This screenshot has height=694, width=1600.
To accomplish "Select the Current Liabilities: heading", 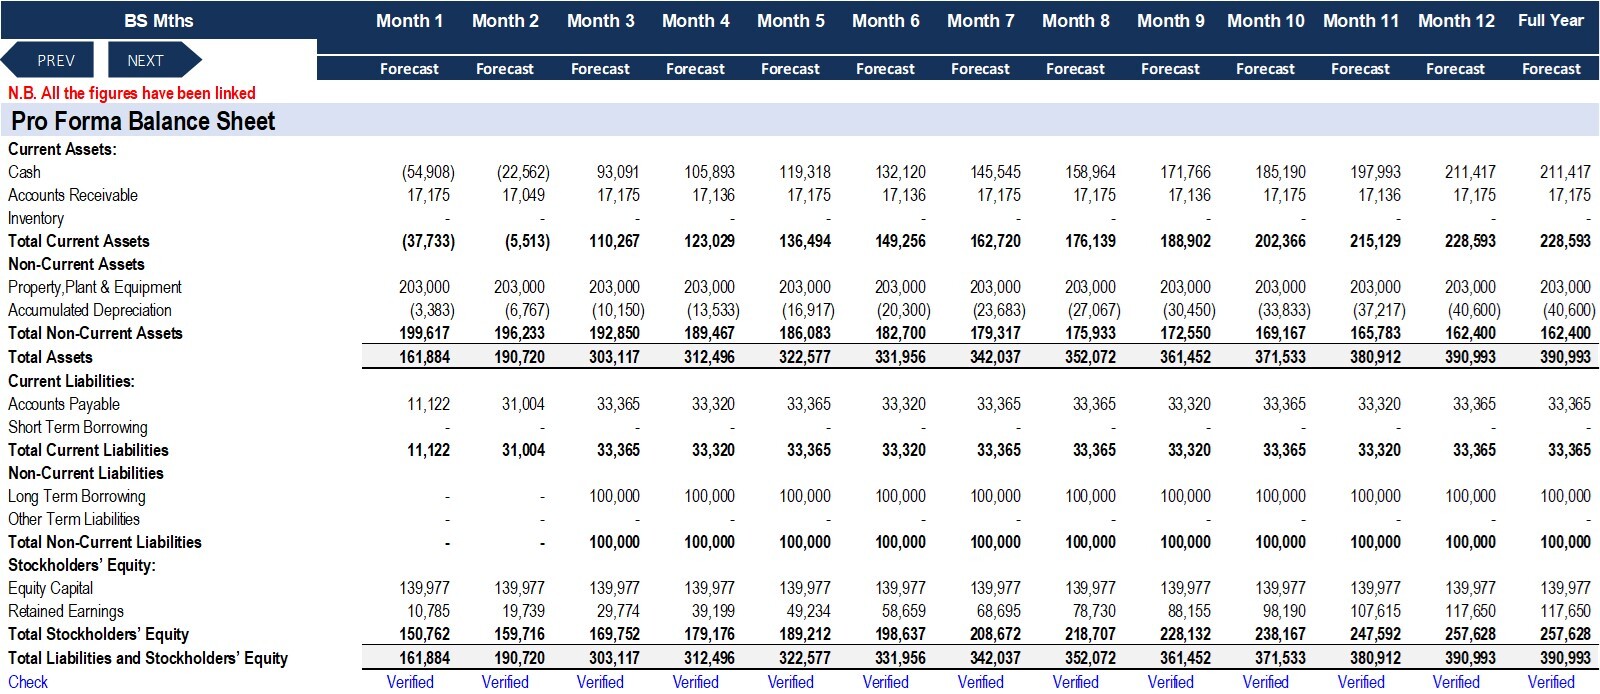I will tap(71, 381).
